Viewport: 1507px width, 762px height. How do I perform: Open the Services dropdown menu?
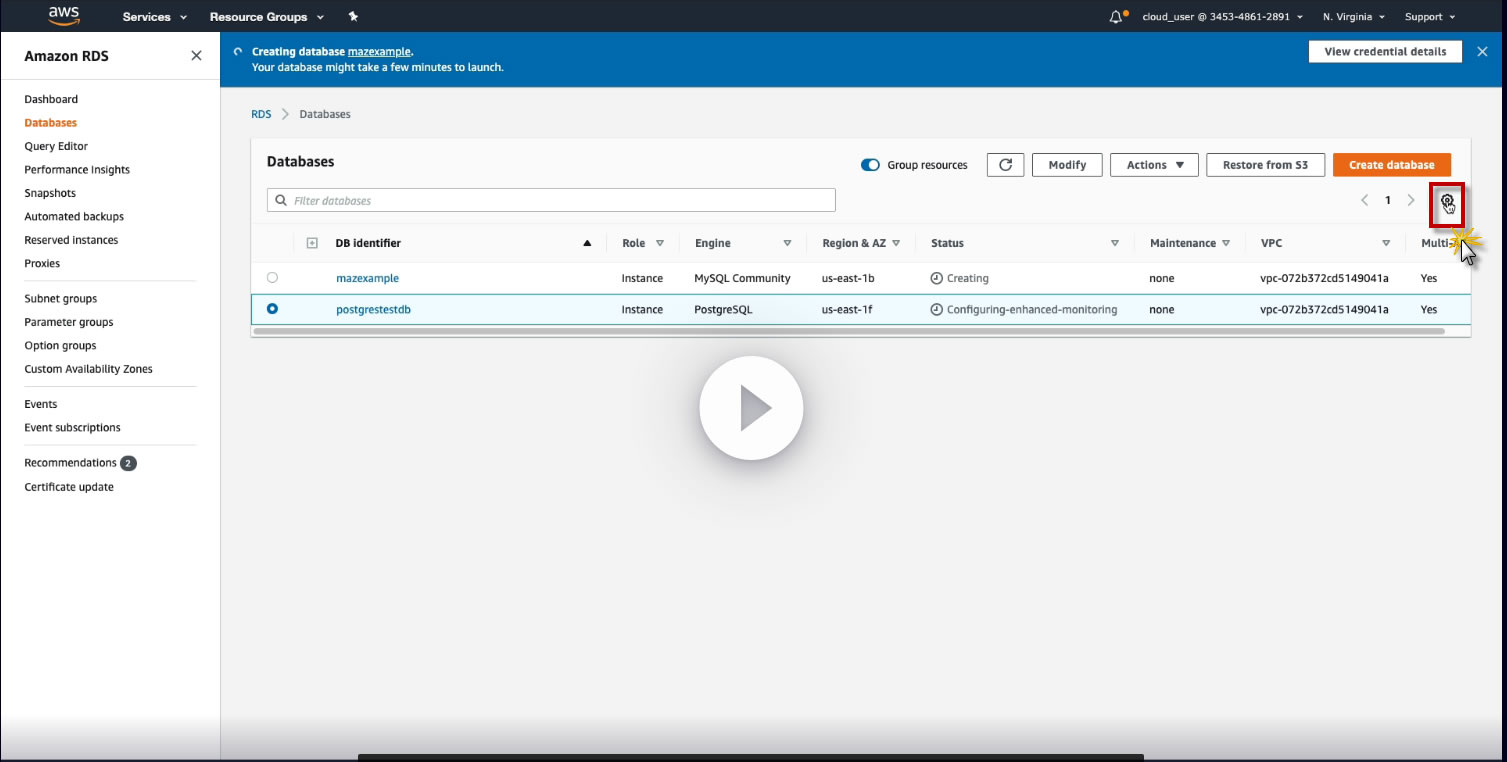(155, 17)
